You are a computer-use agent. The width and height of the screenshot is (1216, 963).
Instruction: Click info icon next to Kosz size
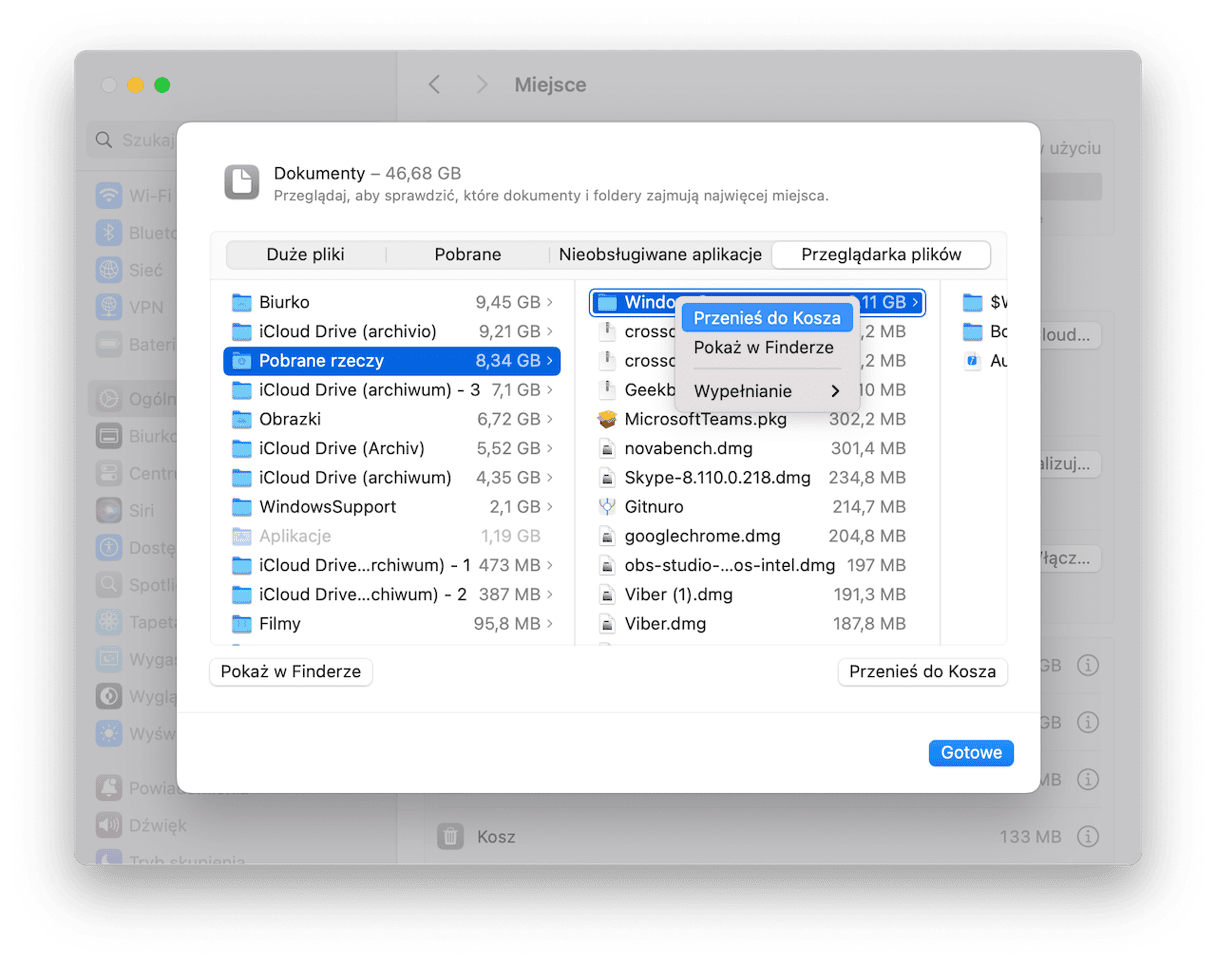pyautogui.click(x=1088, y=836)
